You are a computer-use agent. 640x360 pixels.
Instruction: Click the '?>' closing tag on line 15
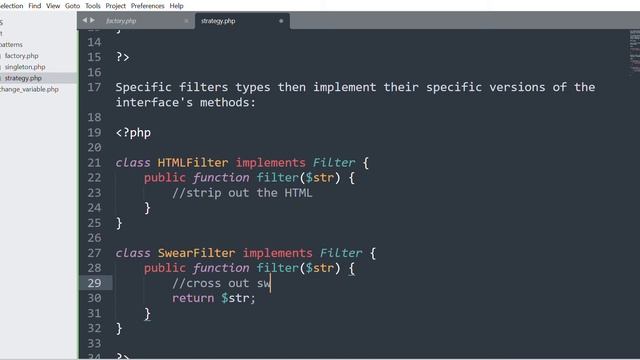pos(122,57)
